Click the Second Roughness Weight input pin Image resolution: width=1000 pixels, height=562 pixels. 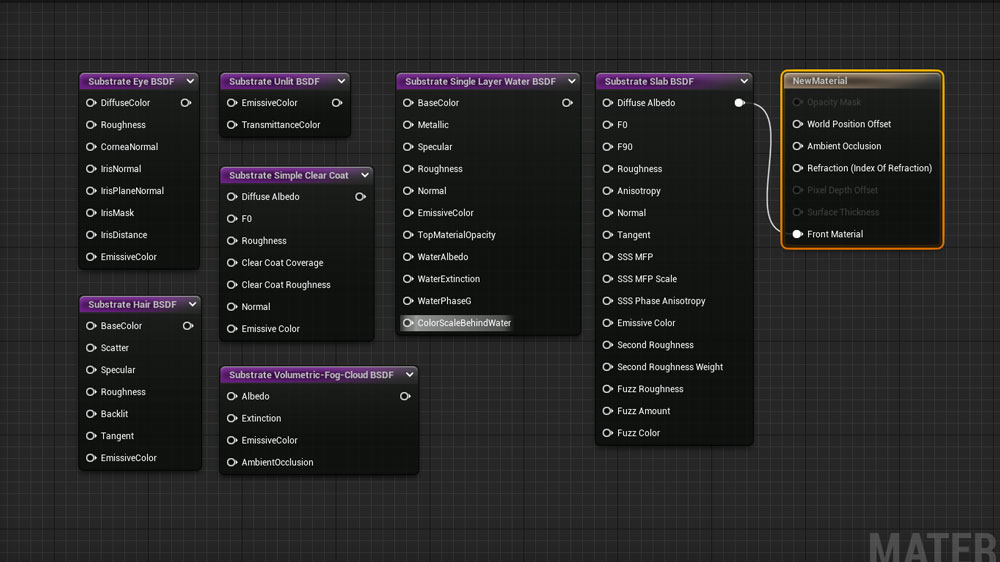(x=608, y=367)
